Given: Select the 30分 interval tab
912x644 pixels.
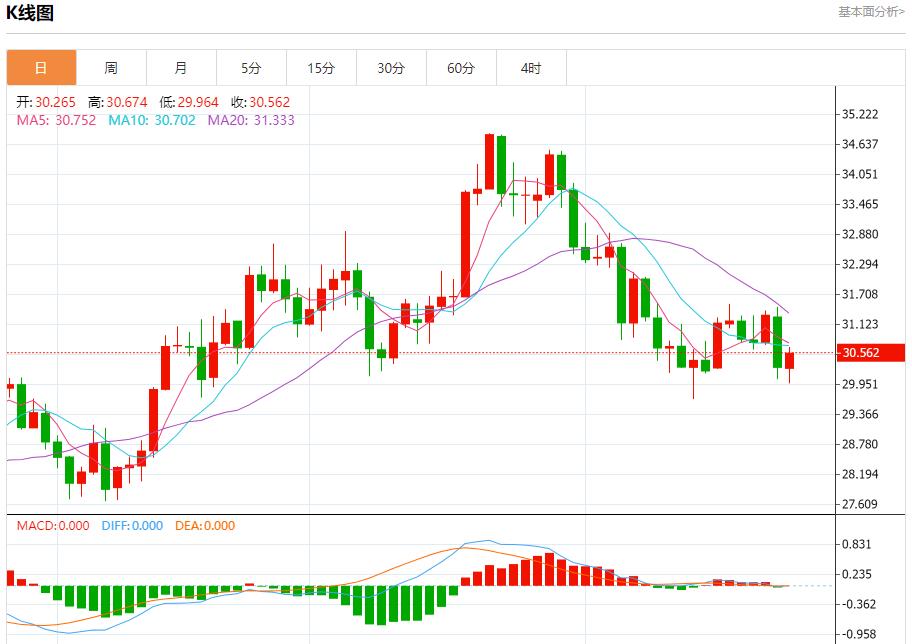Looking at the screenshot, I should click(x=391, y=68).
